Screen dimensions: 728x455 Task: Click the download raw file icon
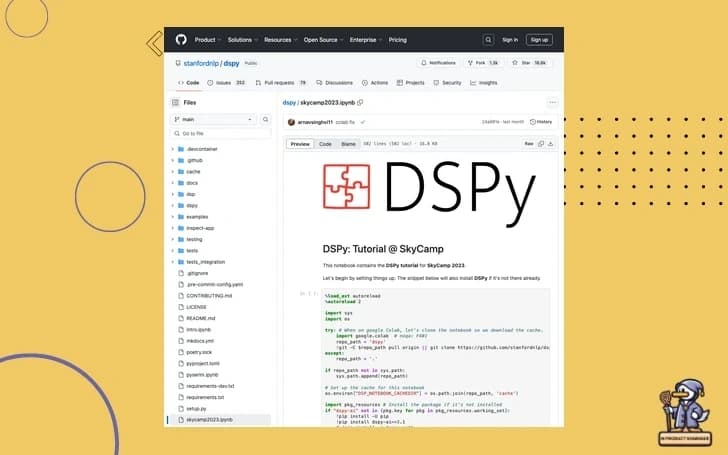[552, 144]
